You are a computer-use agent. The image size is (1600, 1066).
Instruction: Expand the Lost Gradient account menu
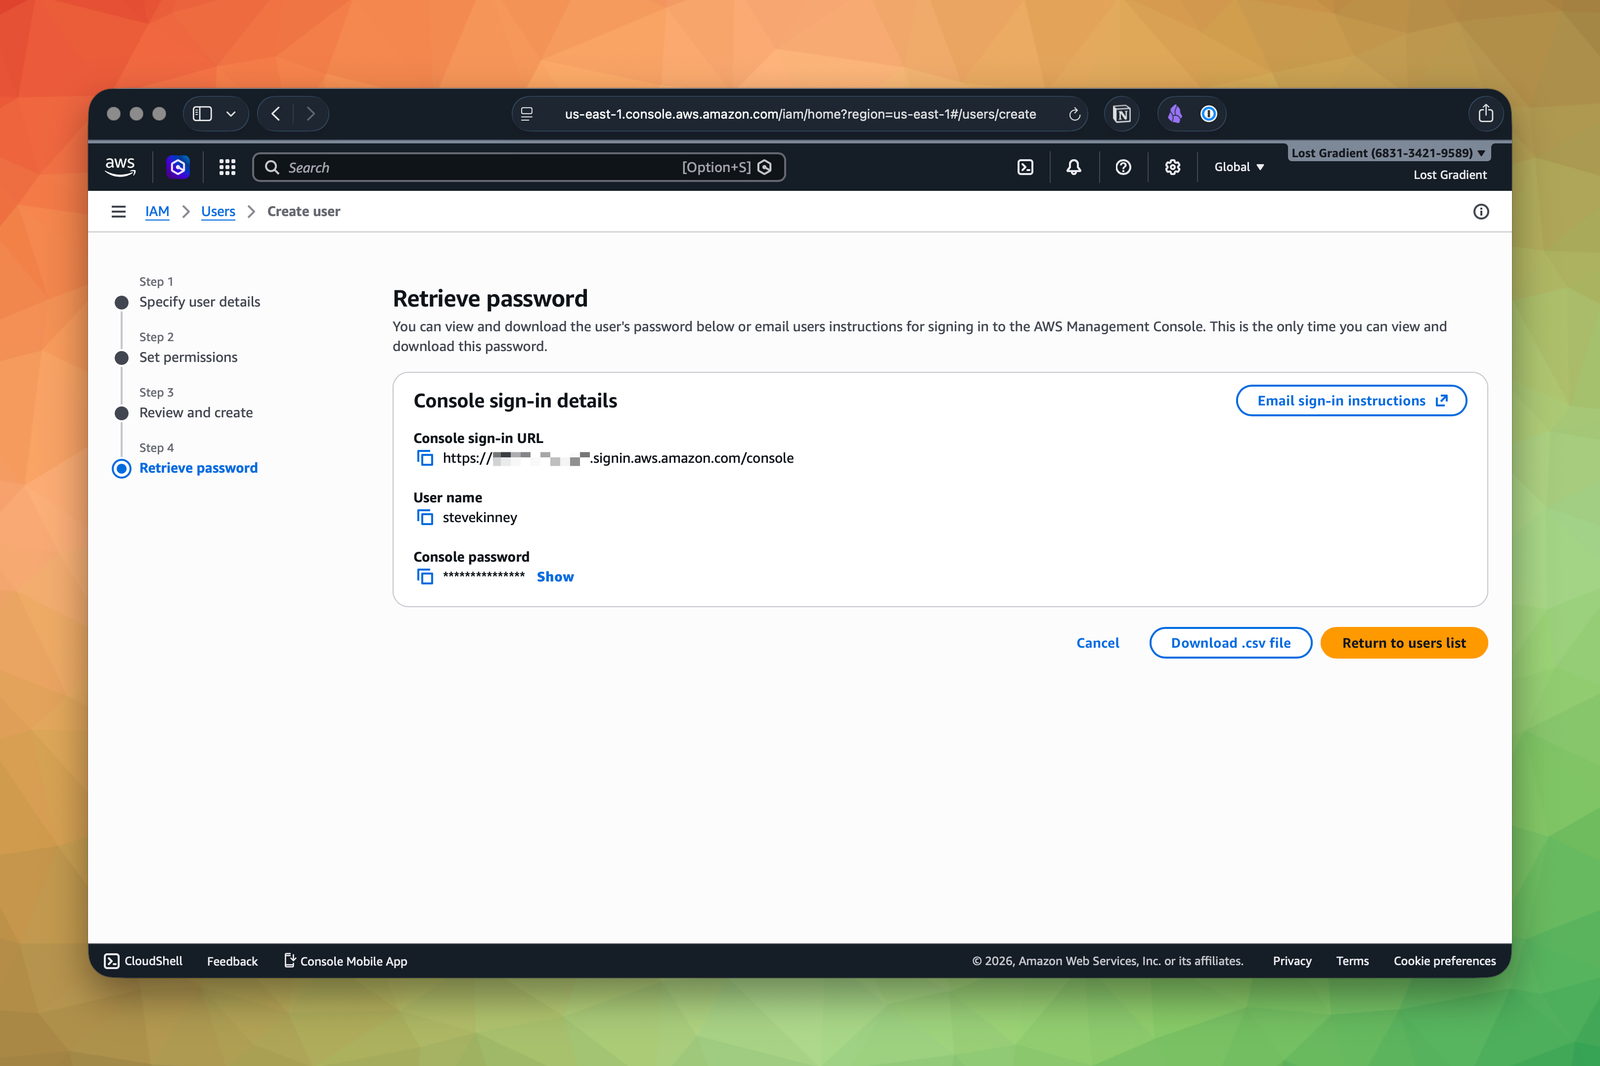click(x=1388, y=153)
